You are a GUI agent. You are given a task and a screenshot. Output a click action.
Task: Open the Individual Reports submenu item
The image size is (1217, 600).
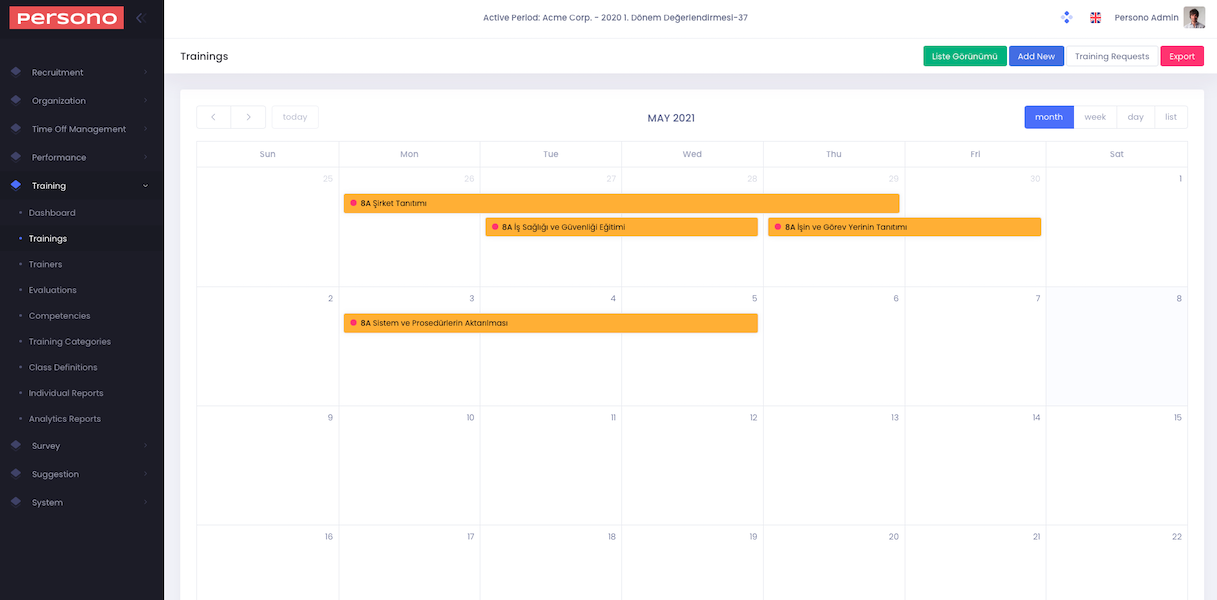[66, 393]
